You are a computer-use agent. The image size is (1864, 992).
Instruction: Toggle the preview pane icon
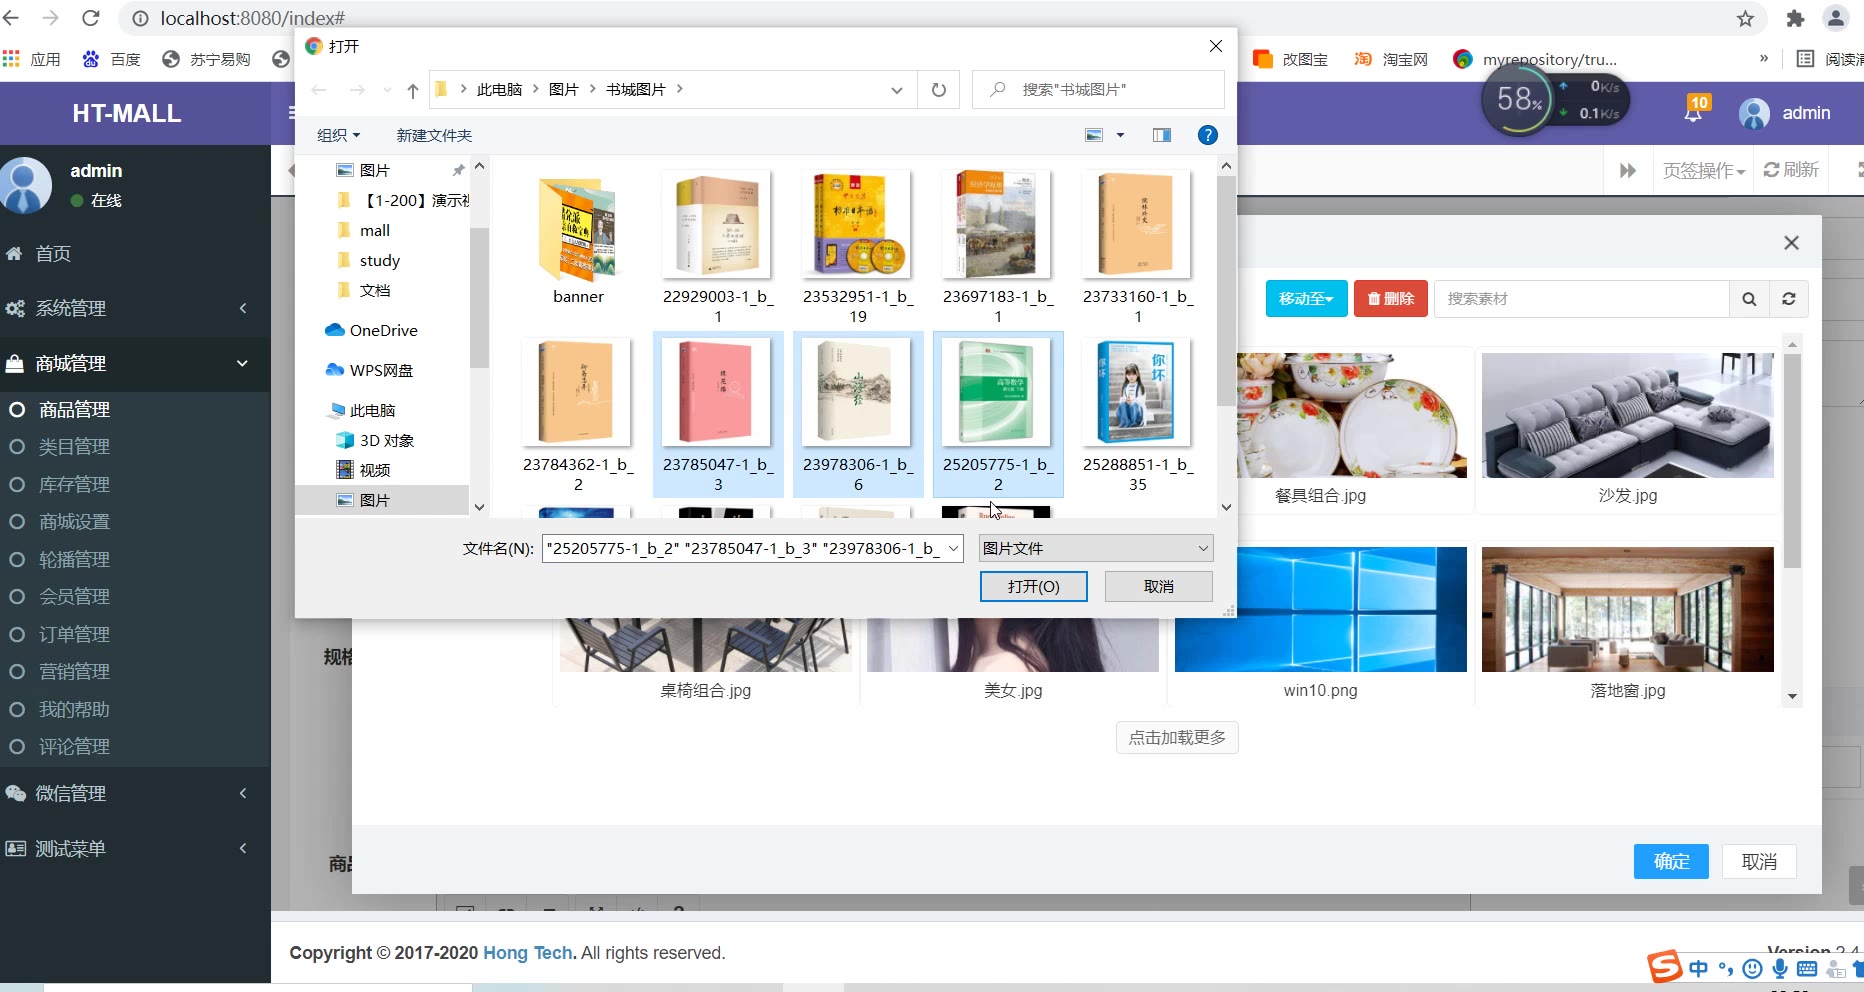pos(1161,135)
